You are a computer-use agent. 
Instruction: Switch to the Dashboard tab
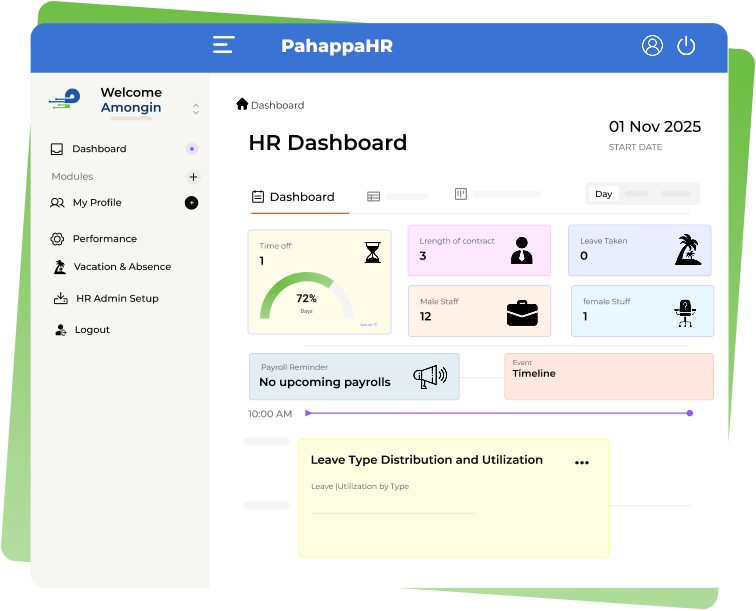click(293, 197)
